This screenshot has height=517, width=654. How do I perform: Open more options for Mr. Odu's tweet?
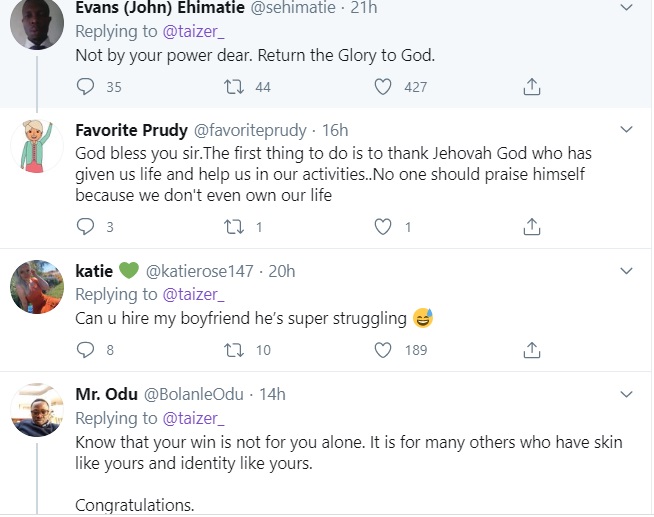click(x=627, y=394)
